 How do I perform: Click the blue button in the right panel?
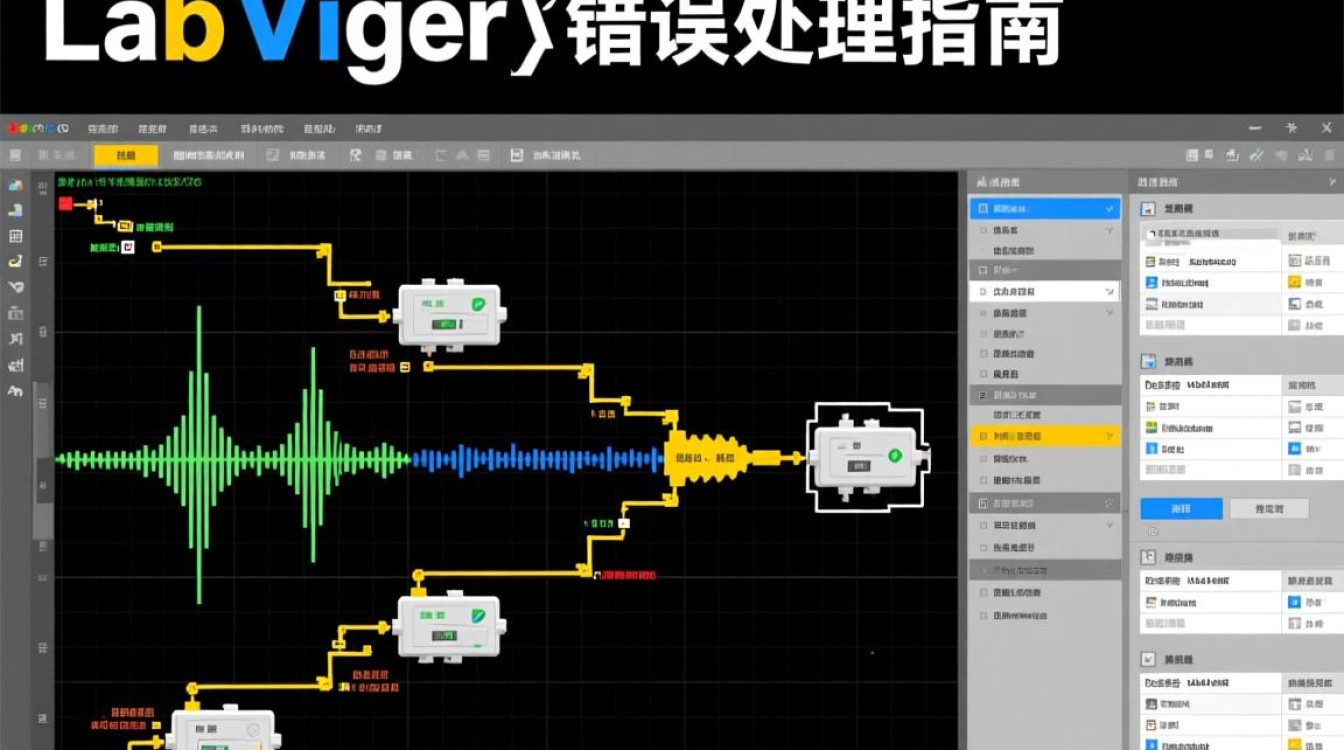[1181, 508]
